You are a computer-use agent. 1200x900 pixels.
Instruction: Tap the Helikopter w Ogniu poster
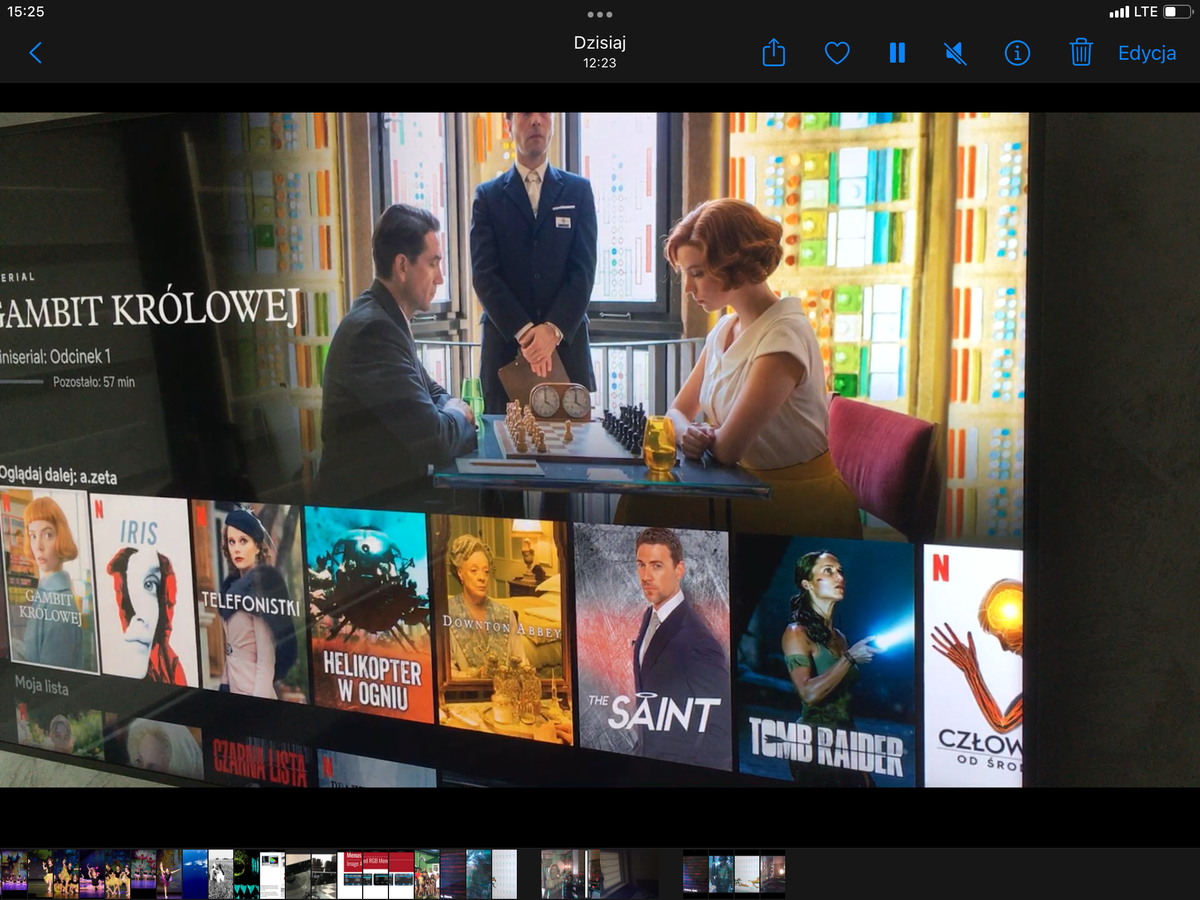click(x=369, y=614)
